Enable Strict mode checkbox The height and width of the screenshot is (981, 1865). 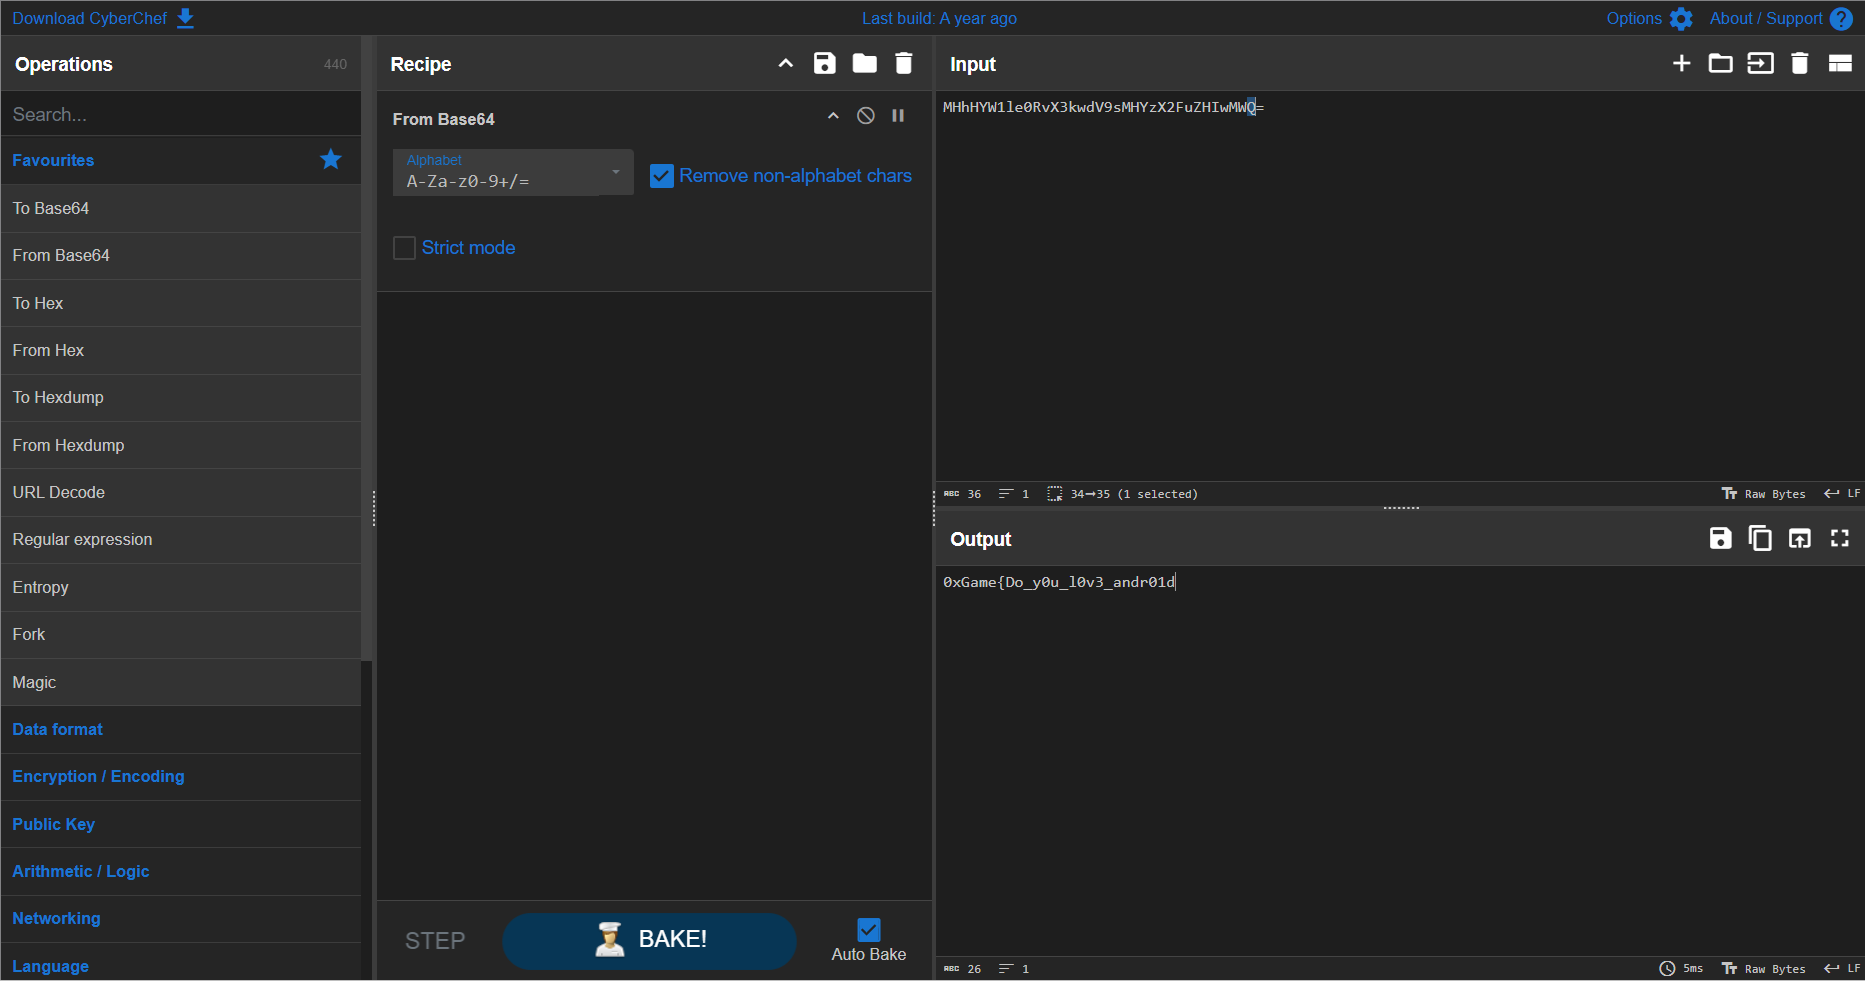click(x=405, y=248)
